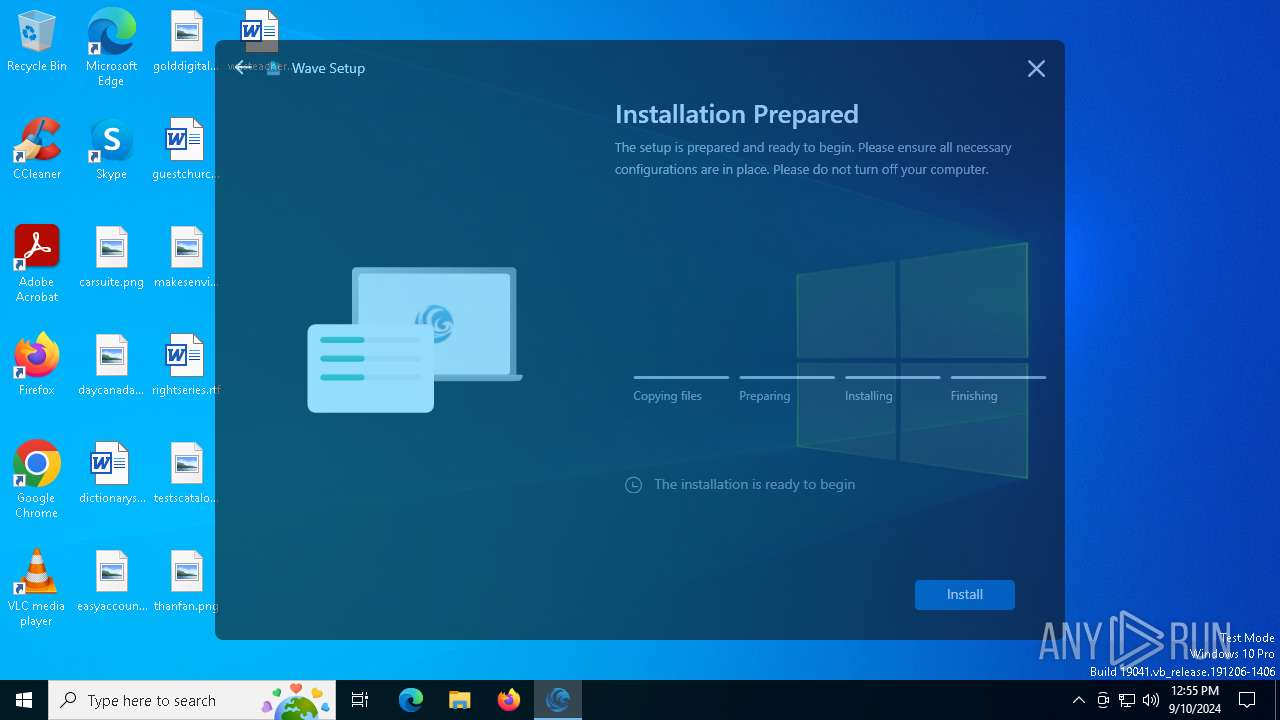Open the notification center
Screen dimensions: 1280x720
[x=1248, y=700]
